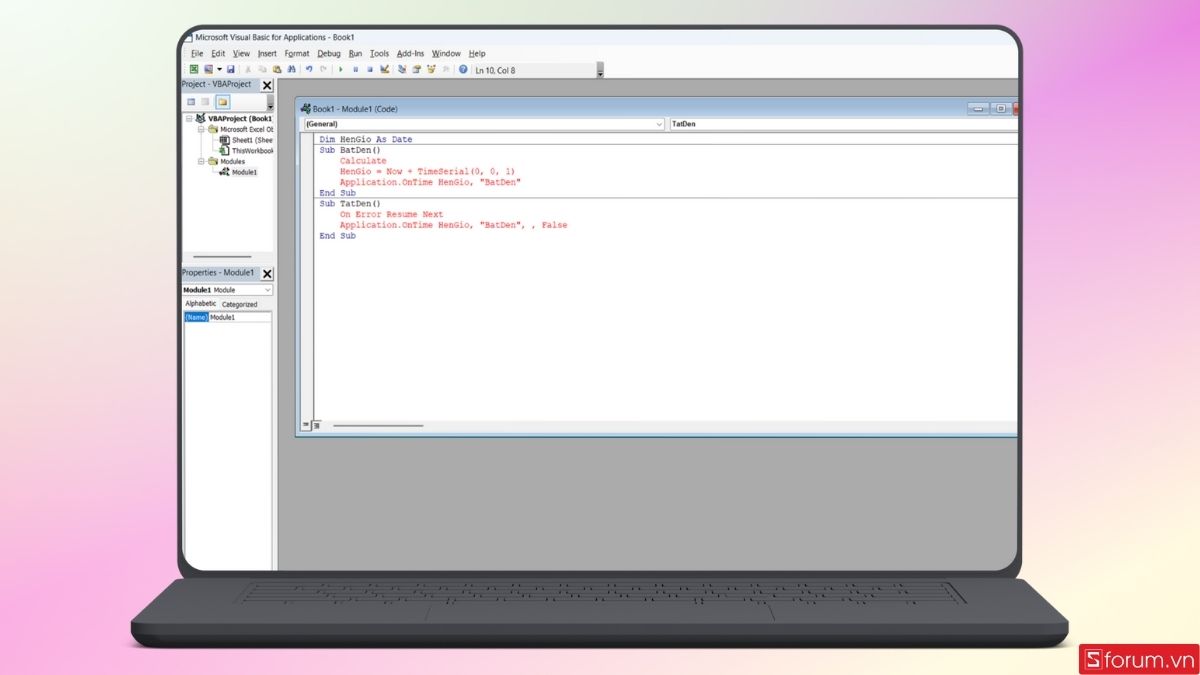
Task: Select the Alphabetic properties tab
Action: (x=199, y=304)
